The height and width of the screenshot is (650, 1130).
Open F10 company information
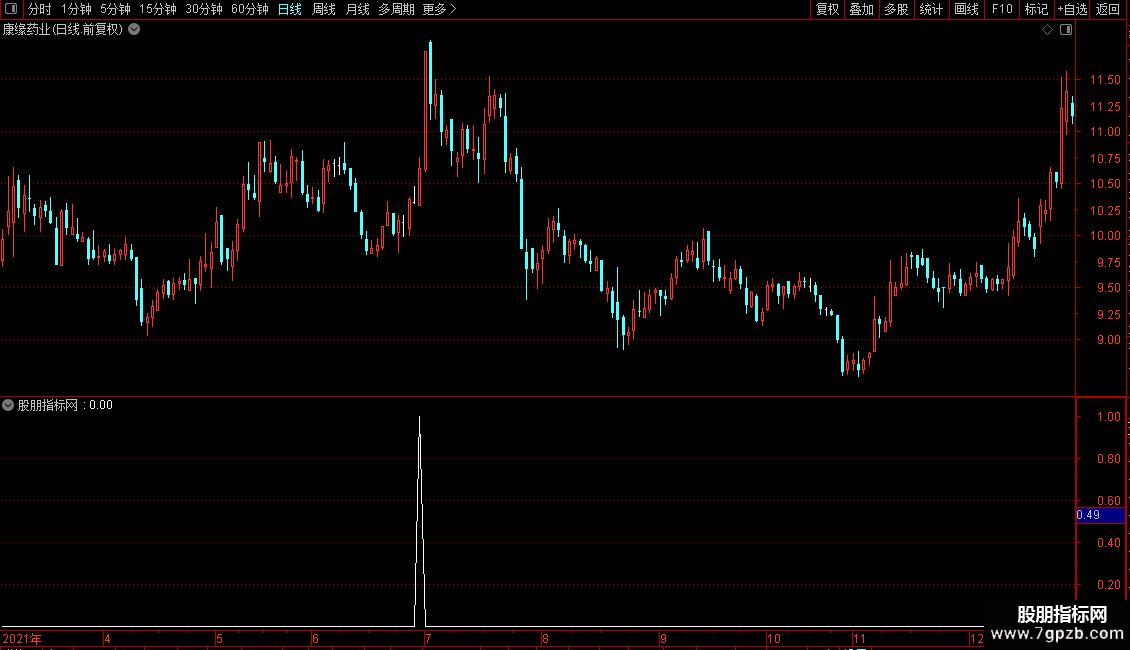point(1002,9)
